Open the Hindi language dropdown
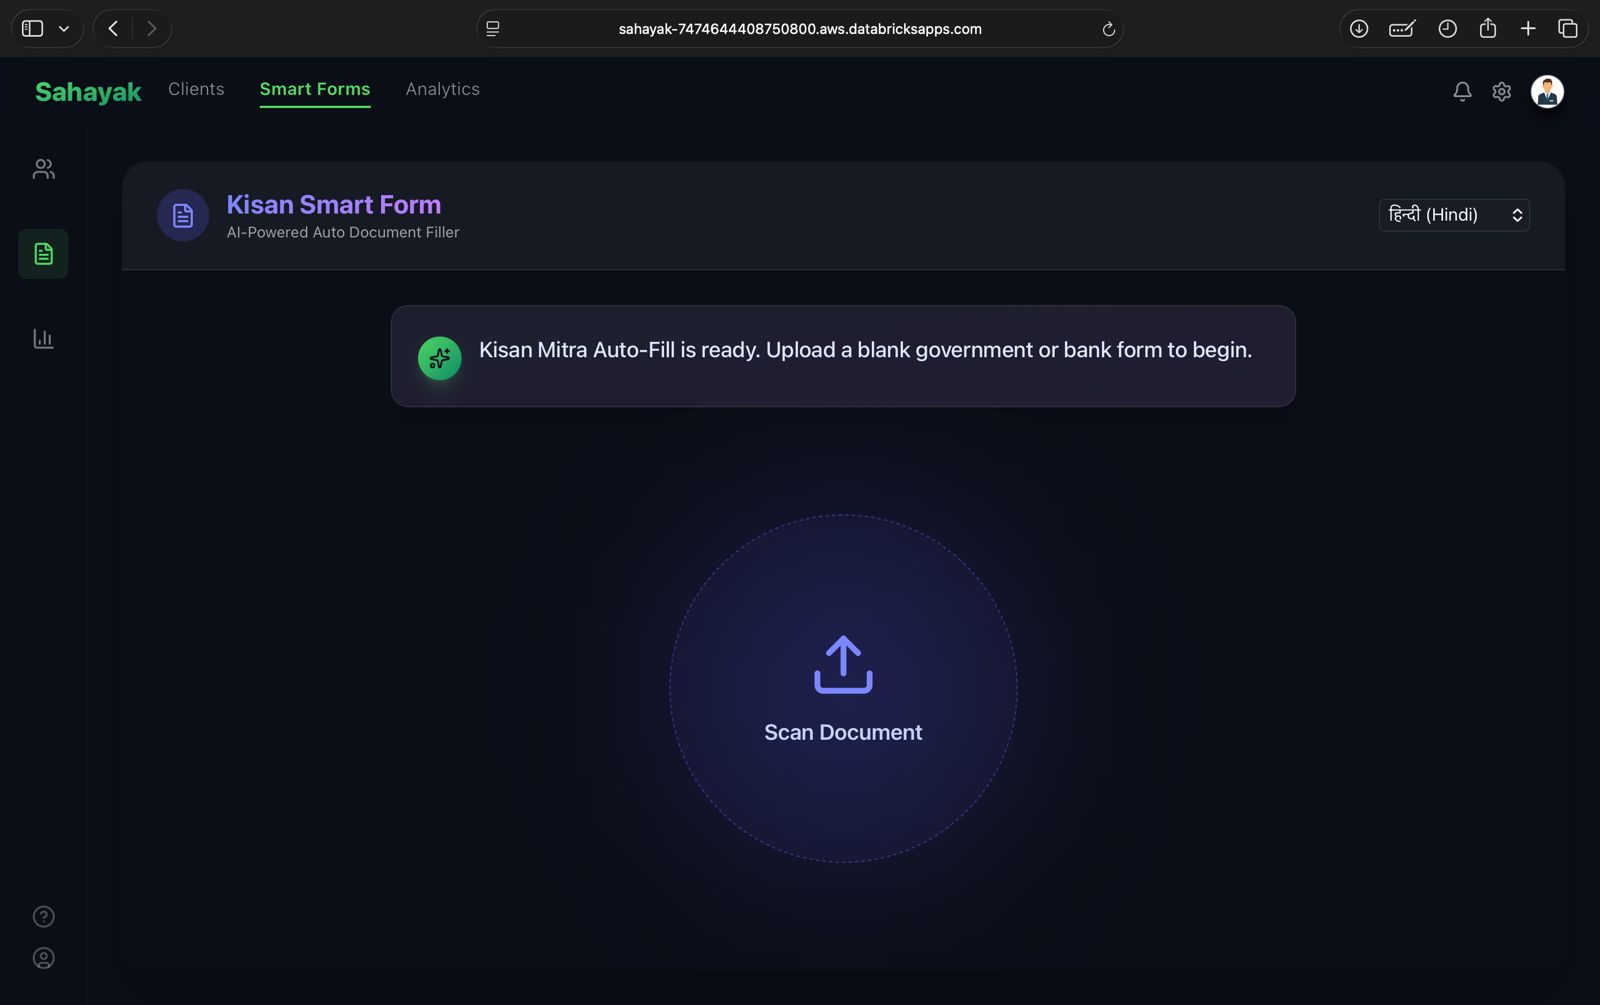1600x1005 pixels. pyautogui.click(x=1454, y=215)
